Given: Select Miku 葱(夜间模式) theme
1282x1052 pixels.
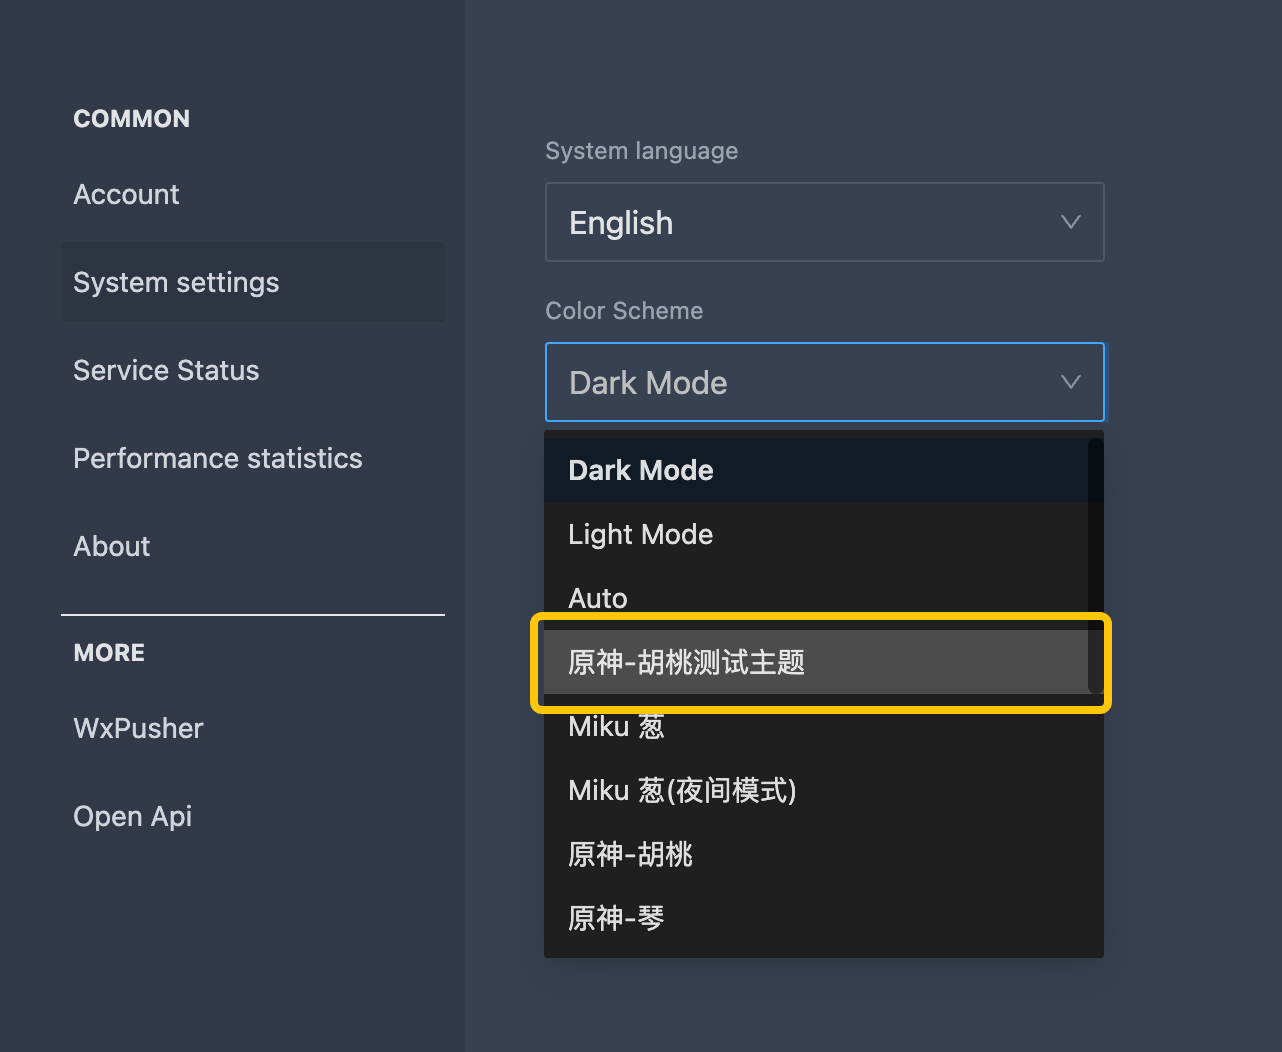Looking at the screenshot, I should point(682,790).
